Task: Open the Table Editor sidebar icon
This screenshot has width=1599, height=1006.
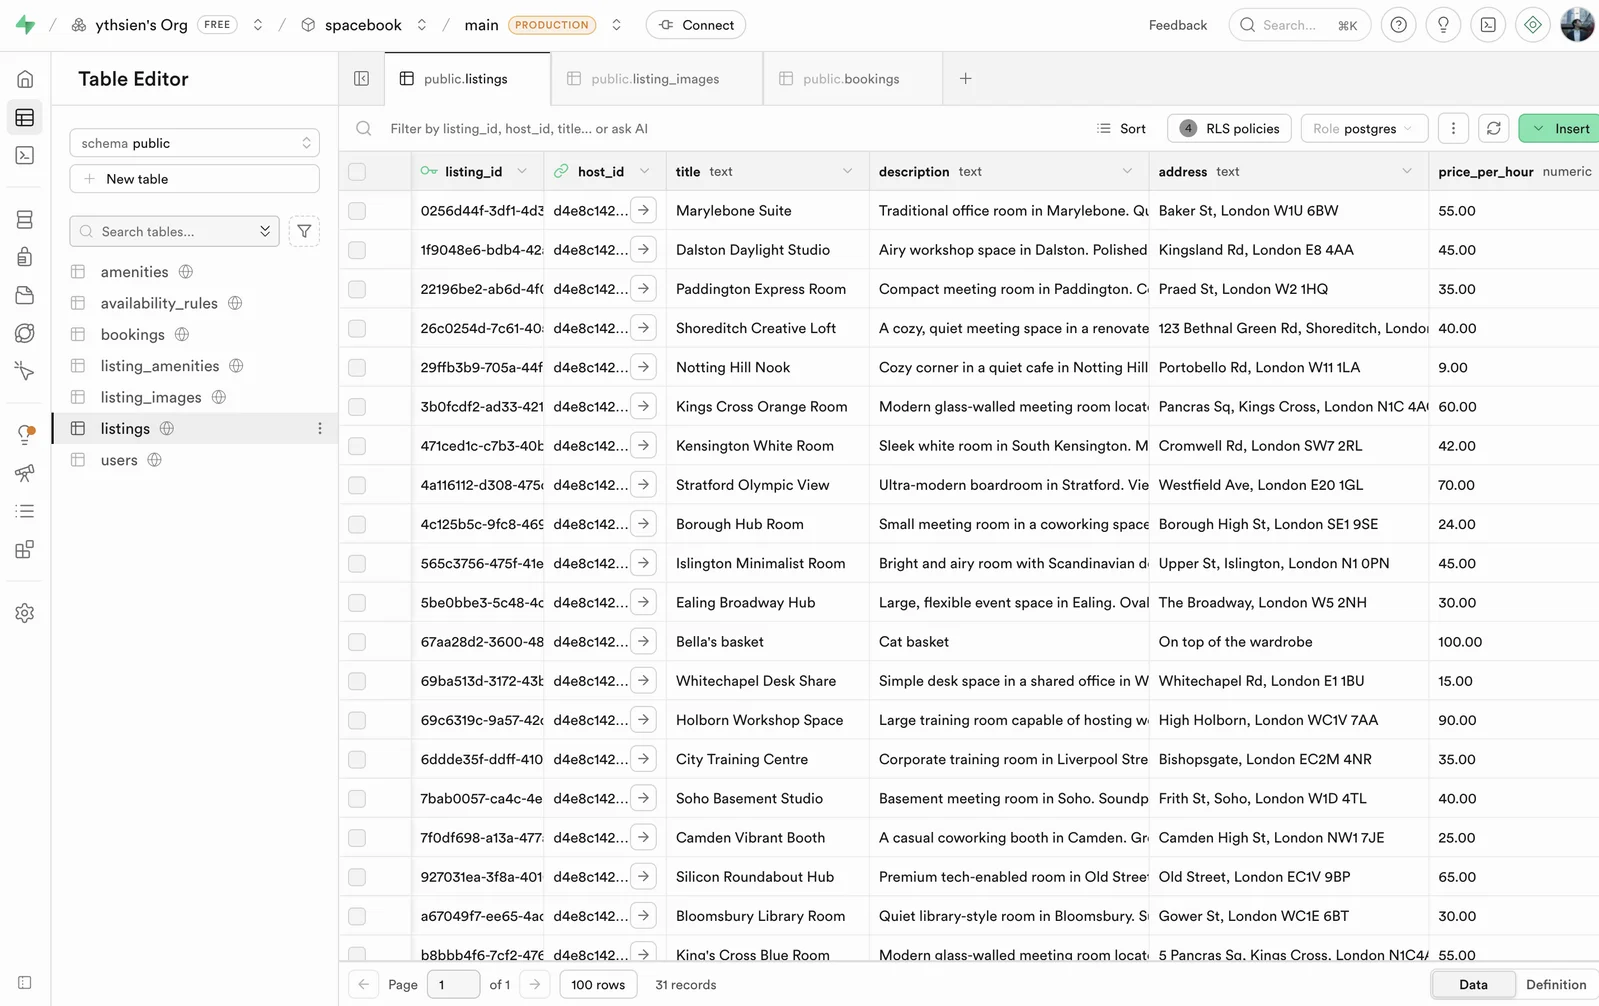Action: pos(25,118)
